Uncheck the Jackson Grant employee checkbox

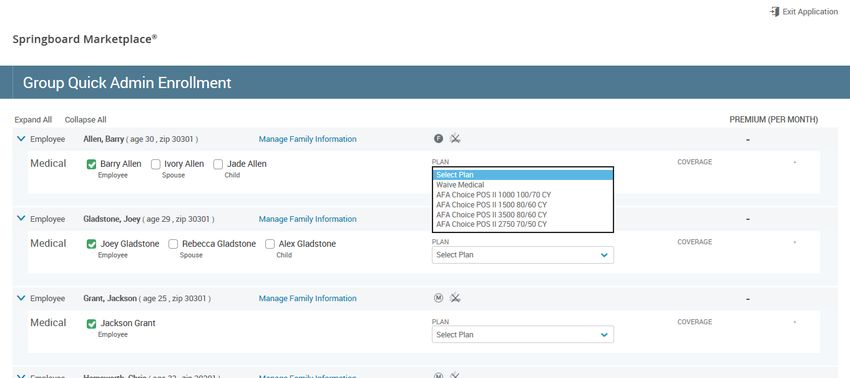tap(92, 324)
